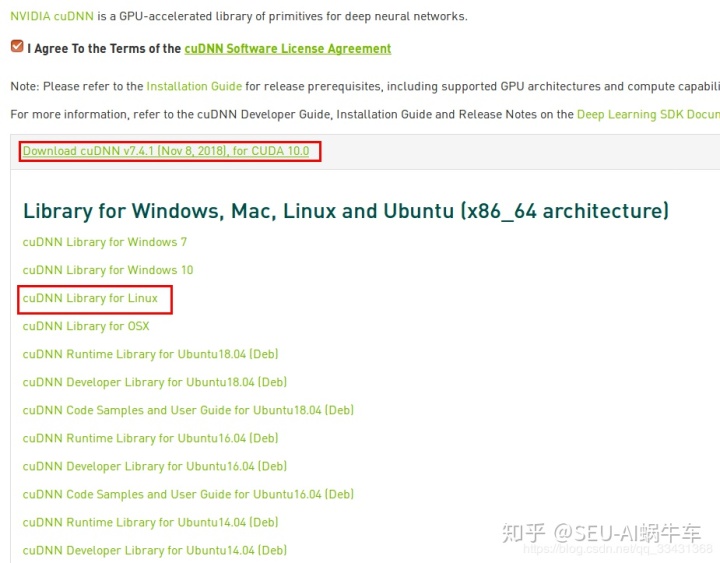
Task: Download Code Samples and User Guide Ubuntu18.04
Action: tap(188, 410)
